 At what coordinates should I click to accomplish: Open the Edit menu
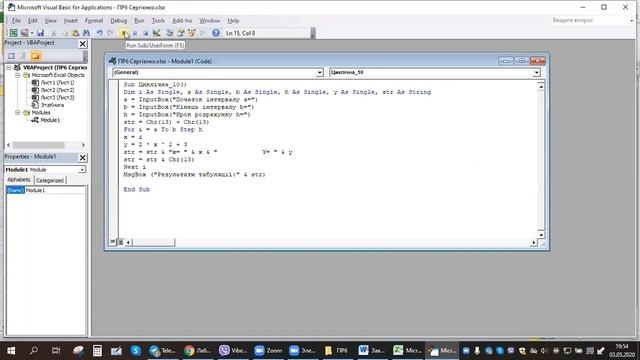(33, 20)
